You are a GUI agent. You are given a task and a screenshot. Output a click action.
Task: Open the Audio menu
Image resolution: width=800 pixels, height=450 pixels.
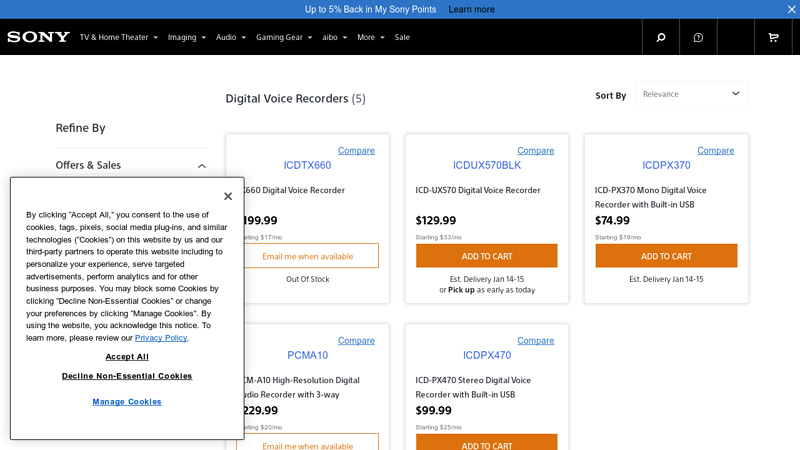click(231, 37)
